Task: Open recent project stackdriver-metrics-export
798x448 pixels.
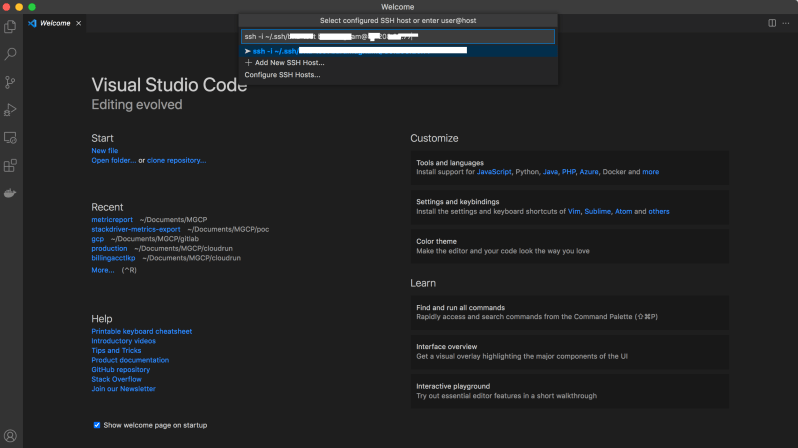Action: [136, 230]
